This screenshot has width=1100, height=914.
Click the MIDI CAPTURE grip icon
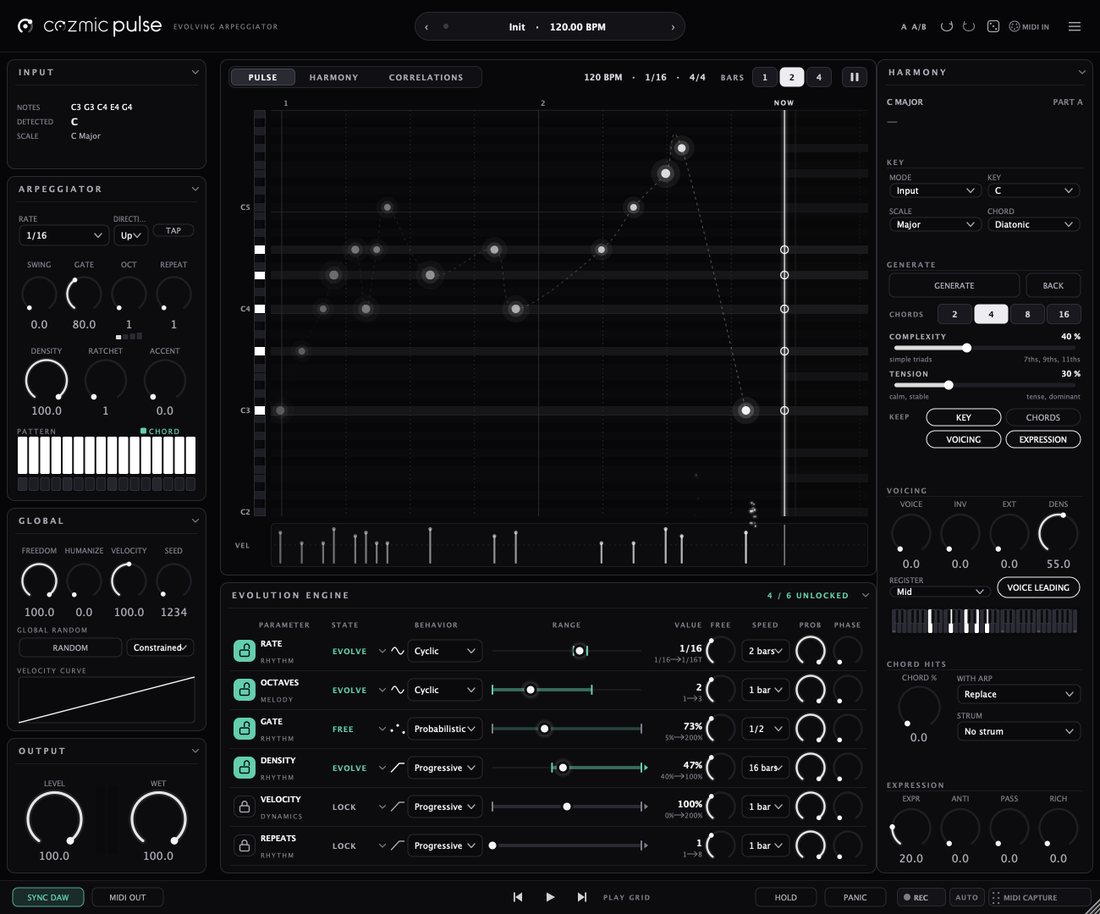tap(995, 897)
